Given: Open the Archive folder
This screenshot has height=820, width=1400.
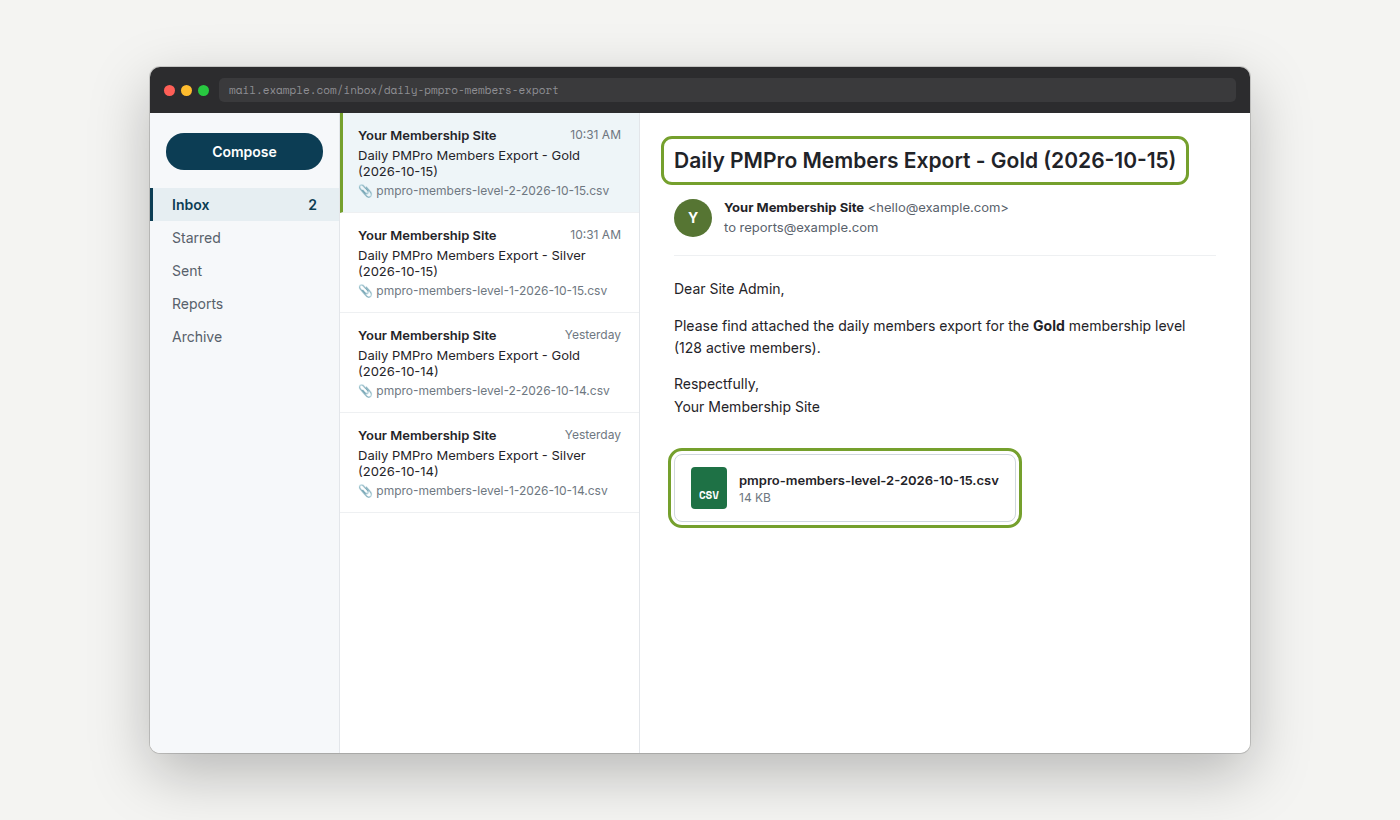Looking at the screenshot, I should 245,337.
